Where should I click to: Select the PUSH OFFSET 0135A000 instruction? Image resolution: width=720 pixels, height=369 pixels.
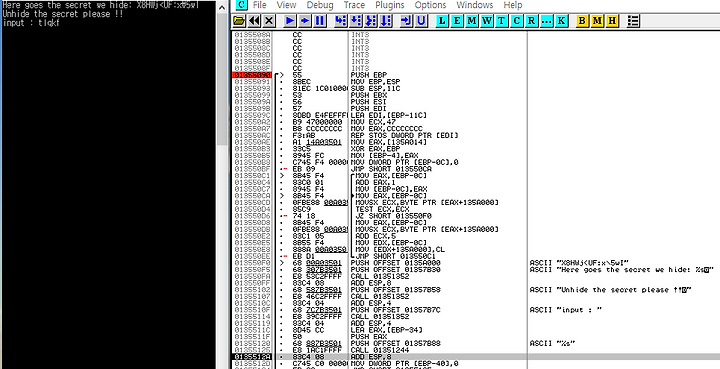[395, 262]
